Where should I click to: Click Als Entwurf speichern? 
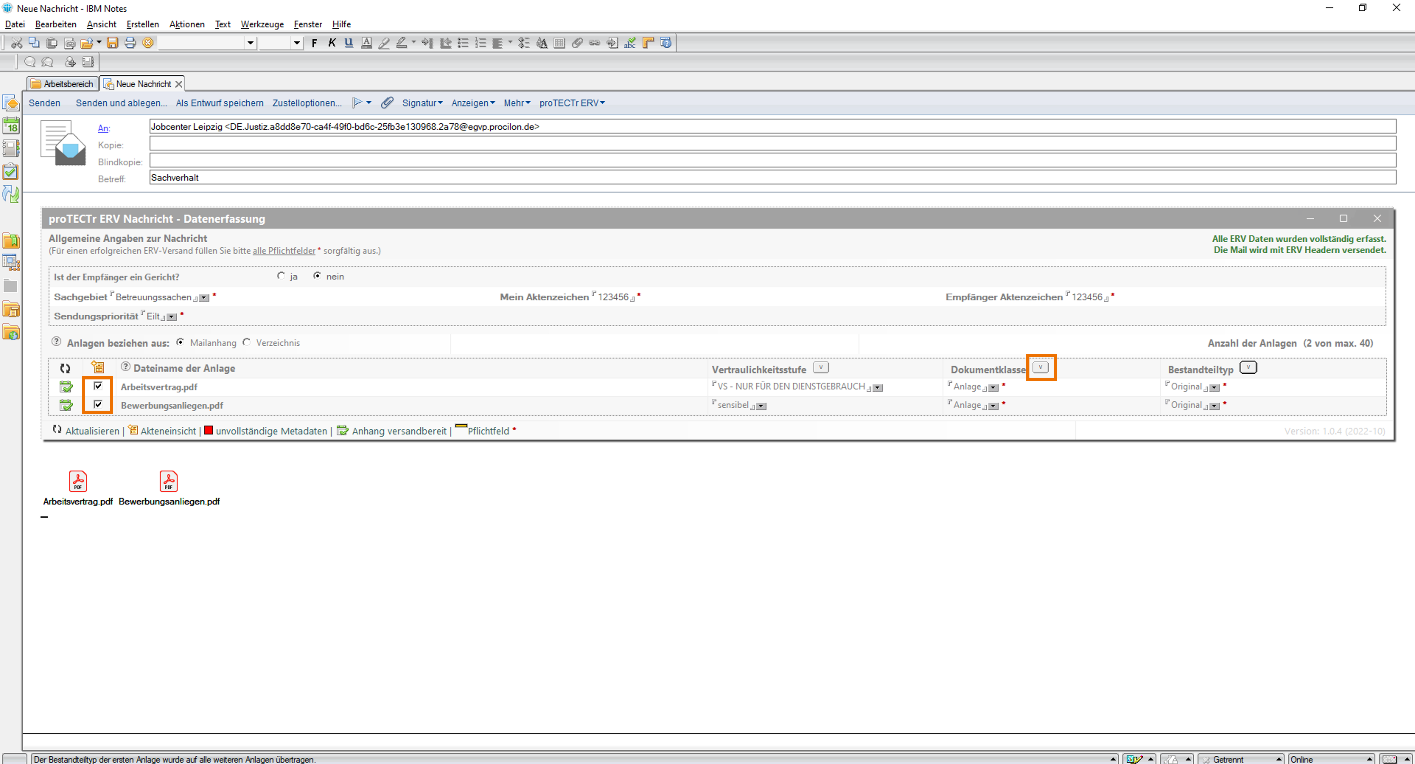point(220,103)
